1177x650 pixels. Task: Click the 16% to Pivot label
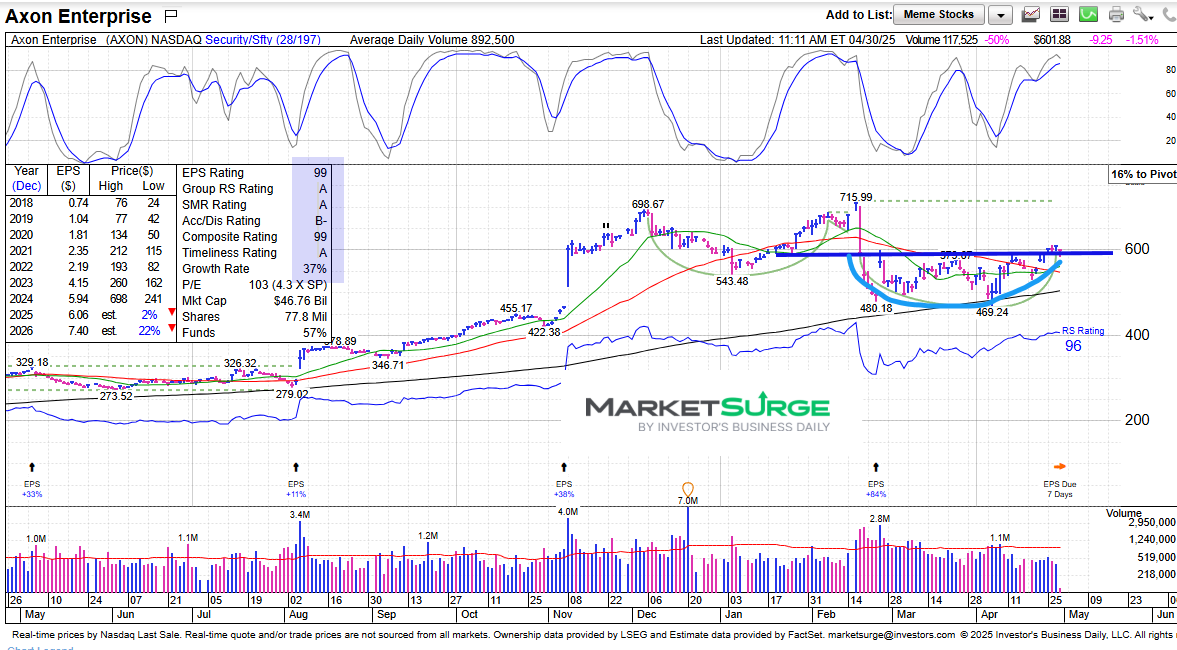pyautogui.click(x=1143, y=174)
